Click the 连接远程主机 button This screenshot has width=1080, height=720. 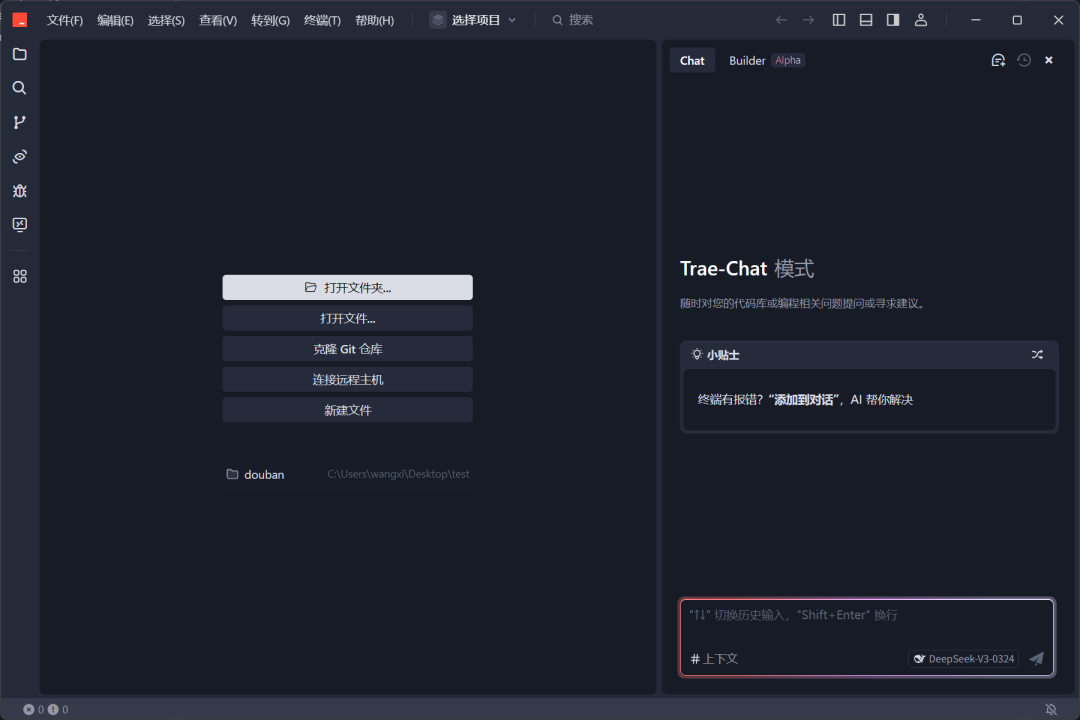pyautogui.click(x=348, y=380)
